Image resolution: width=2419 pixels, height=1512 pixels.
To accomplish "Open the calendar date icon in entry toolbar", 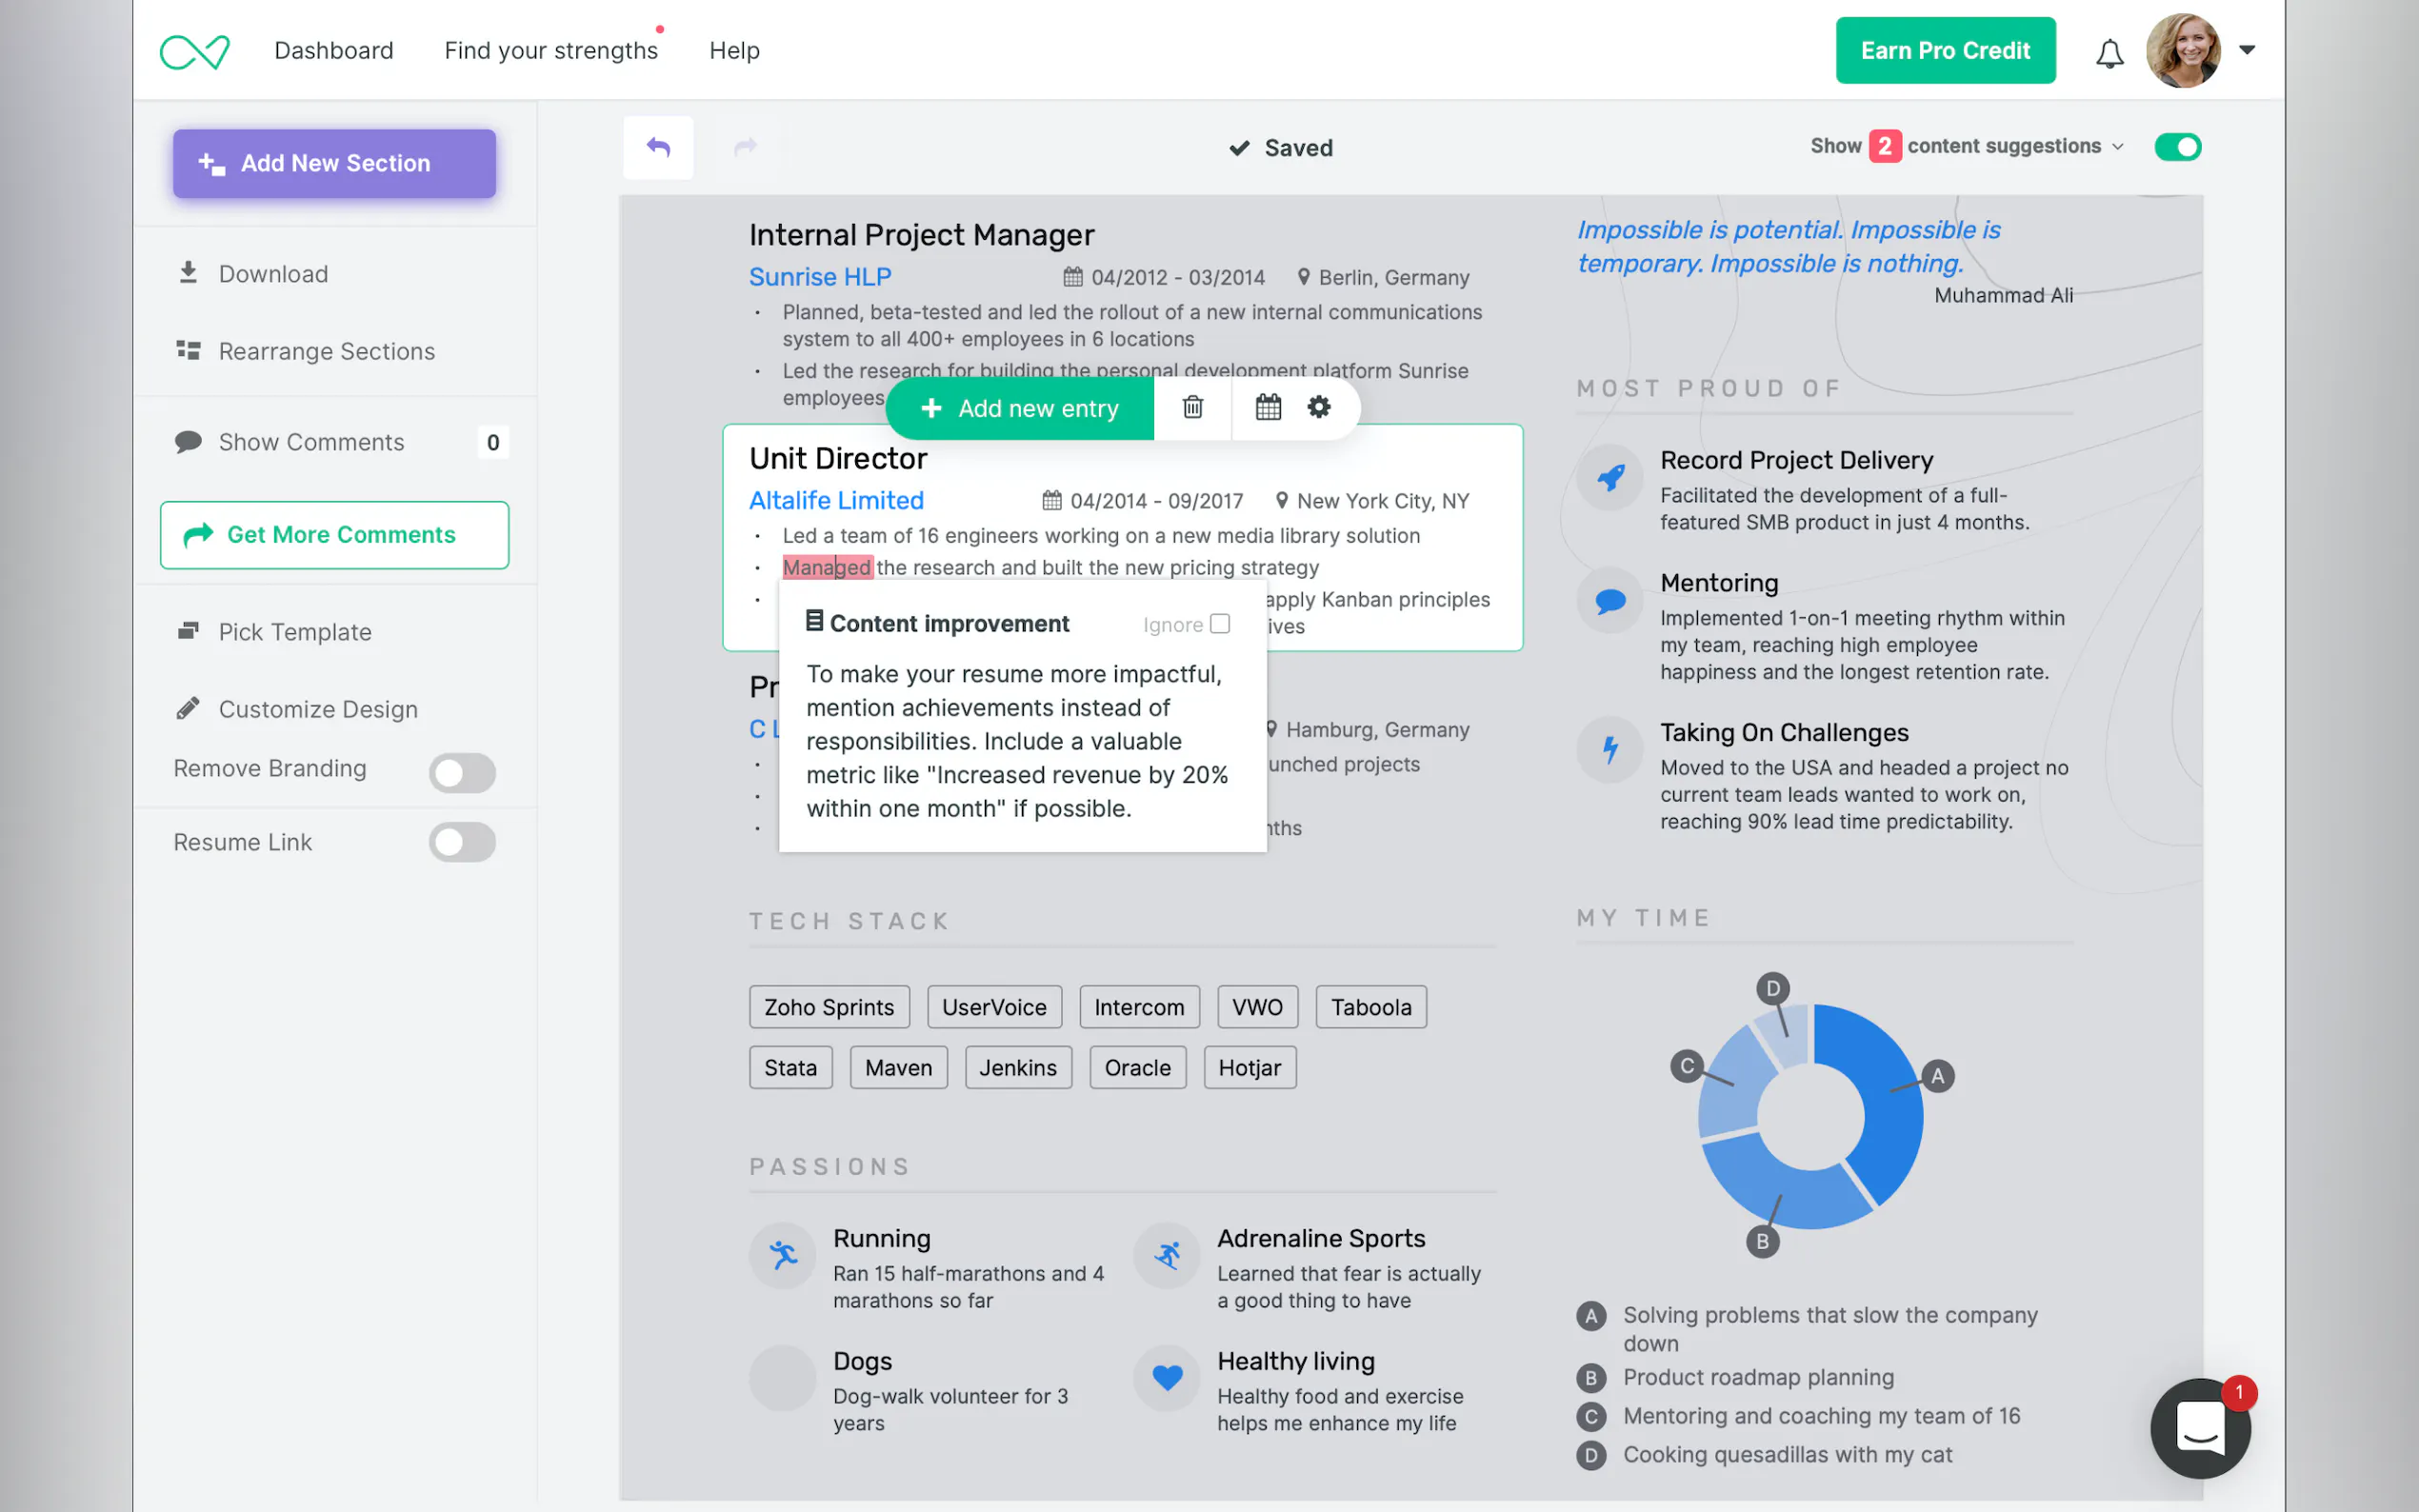I will [1268, 407].
